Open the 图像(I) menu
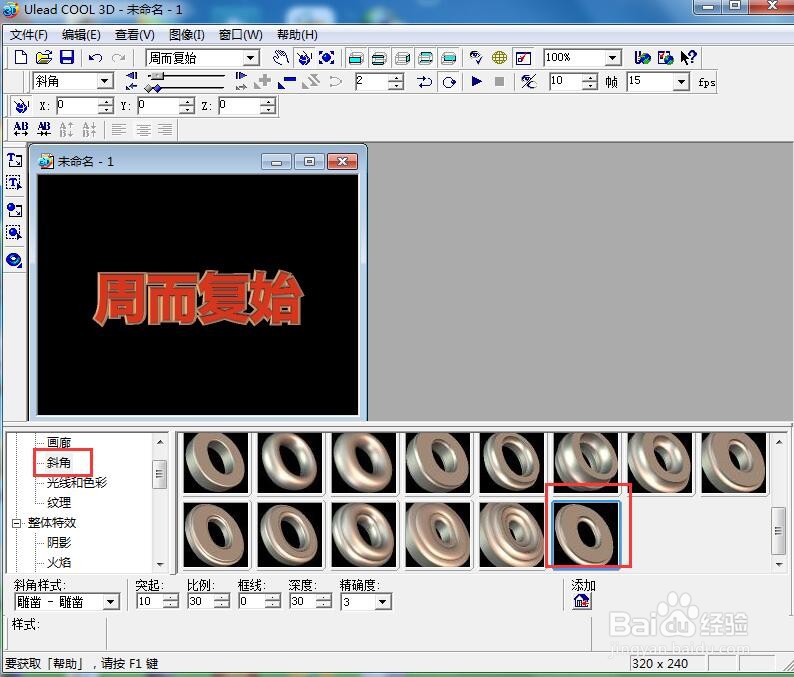The height and width of the screenshot is (677, 794). 187,34
